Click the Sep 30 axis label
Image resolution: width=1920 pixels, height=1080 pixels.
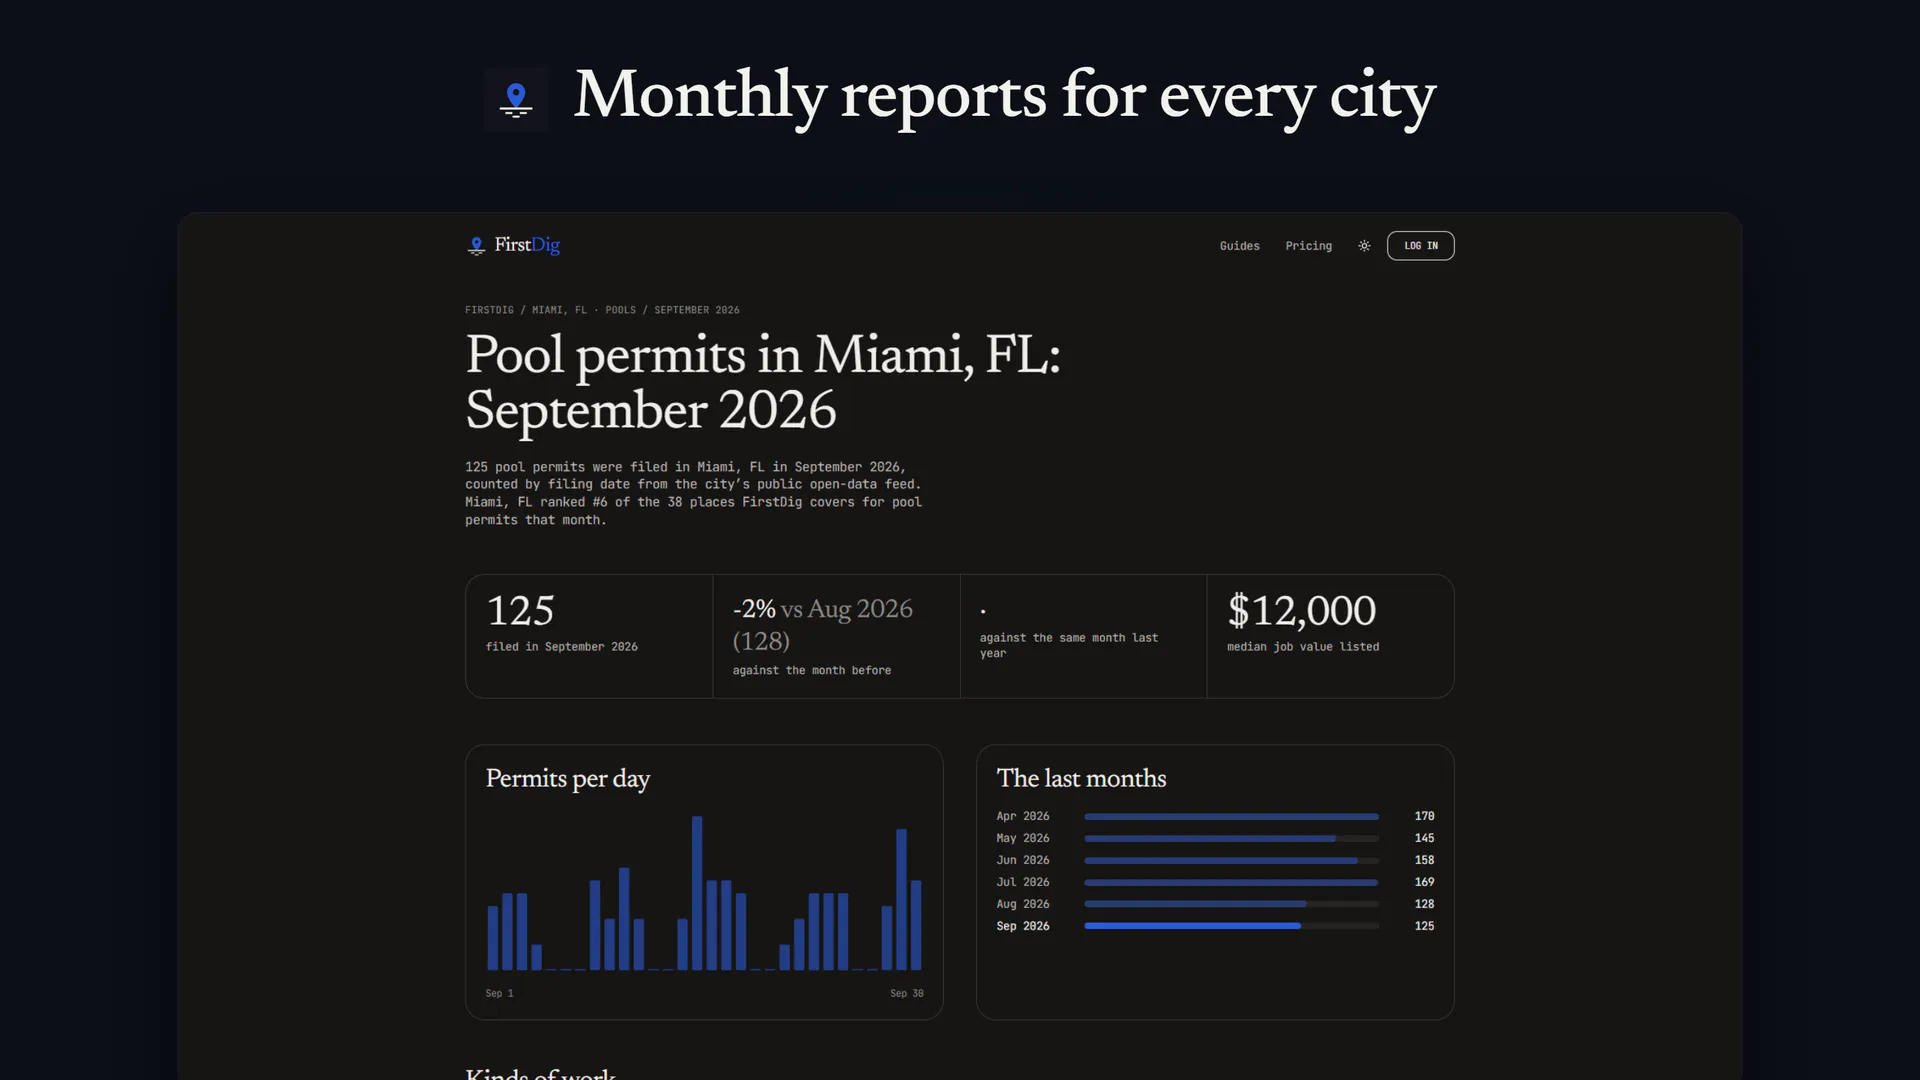(x=907, y=993)
